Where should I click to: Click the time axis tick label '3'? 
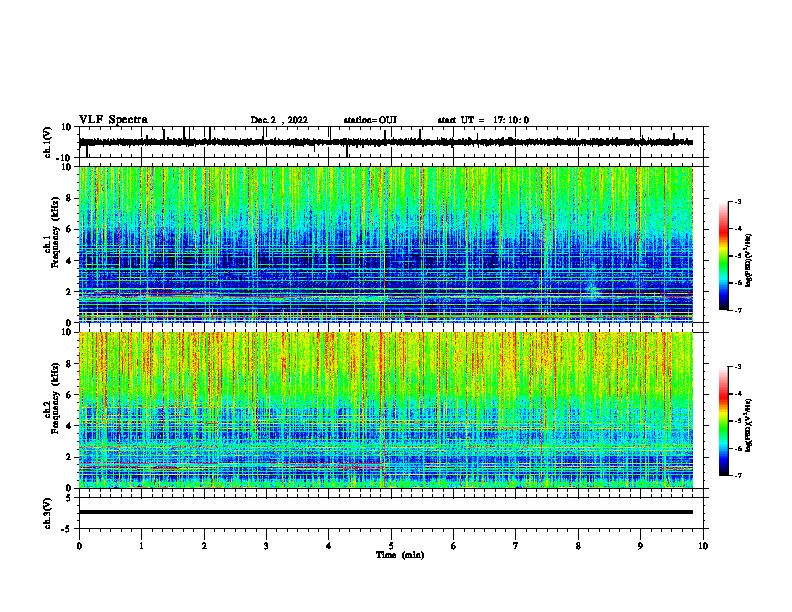click(x=266, y=546)
